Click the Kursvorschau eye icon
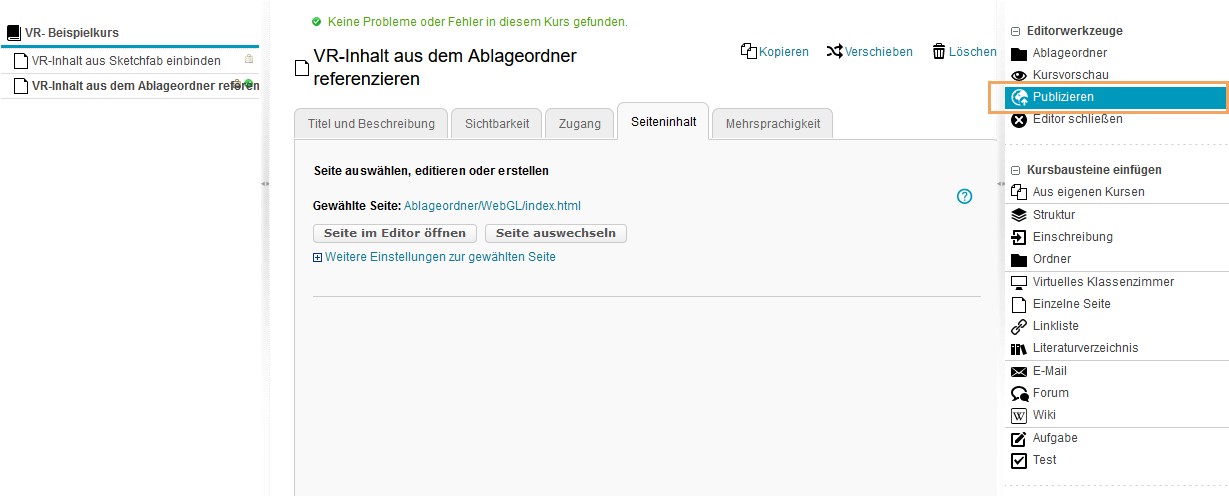The width and height of the screenshot is (1229, 496). point(1019,76)
